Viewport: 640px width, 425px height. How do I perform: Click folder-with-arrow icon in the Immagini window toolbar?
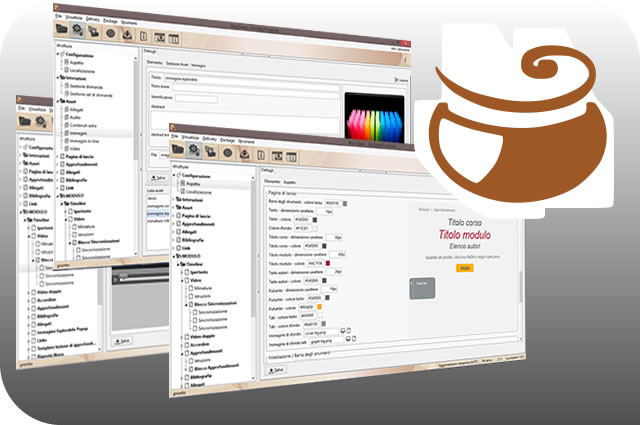pyautogui.click(x=93, y=32)
